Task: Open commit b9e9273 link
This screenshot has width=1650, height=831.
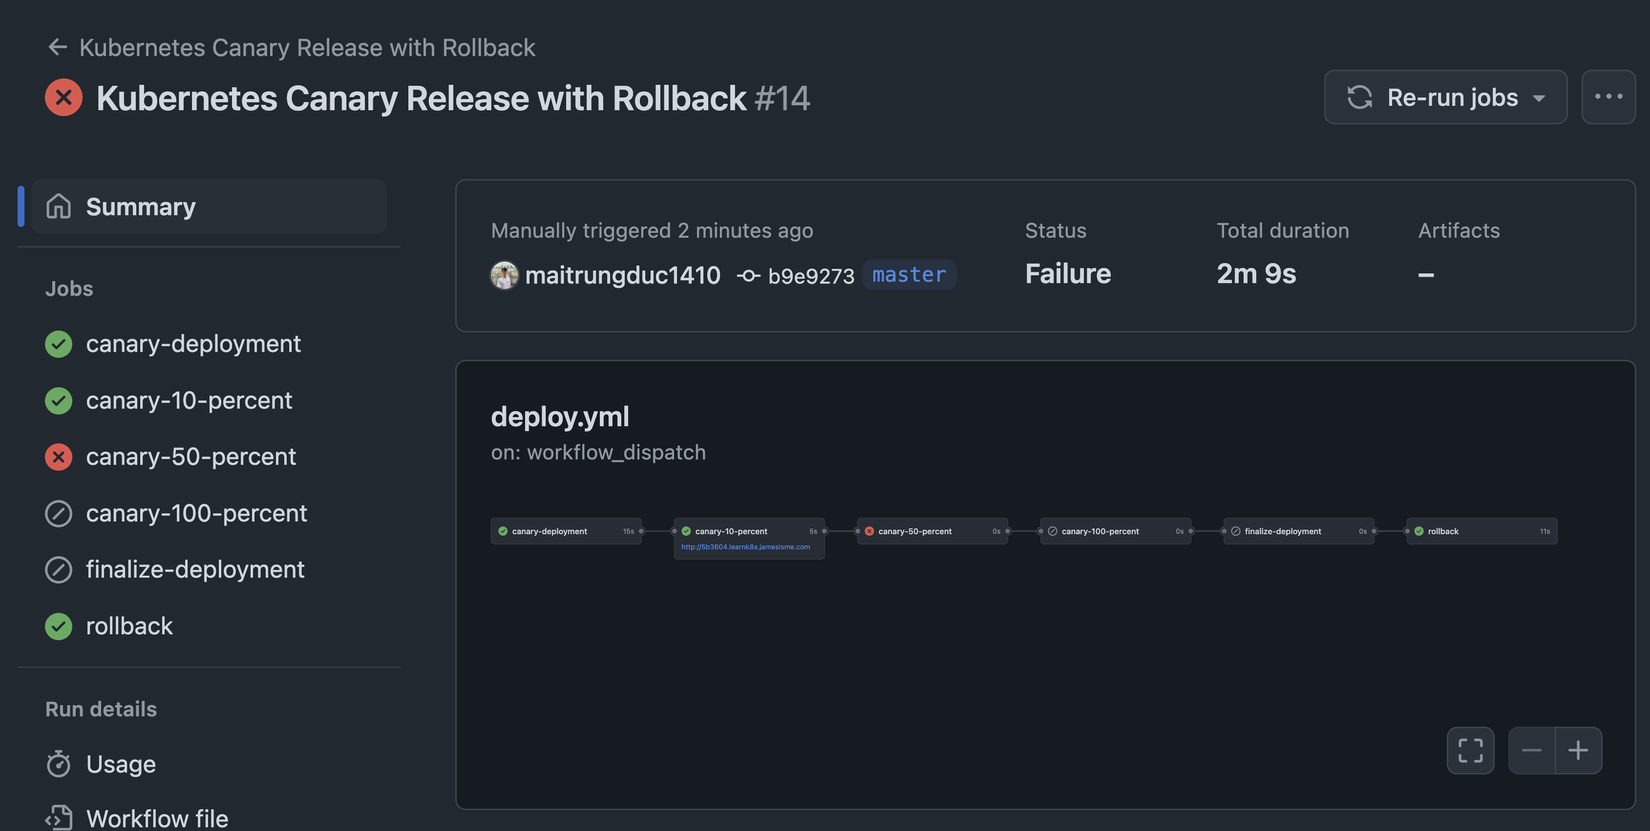Action: (811, 276)
